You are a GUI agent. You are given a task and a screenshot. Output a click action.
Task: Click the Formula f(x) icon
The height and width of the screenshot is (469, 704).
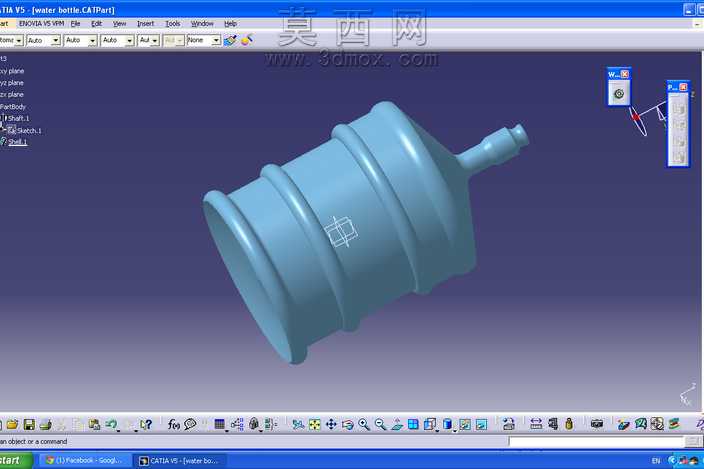[x=174, y=424]
